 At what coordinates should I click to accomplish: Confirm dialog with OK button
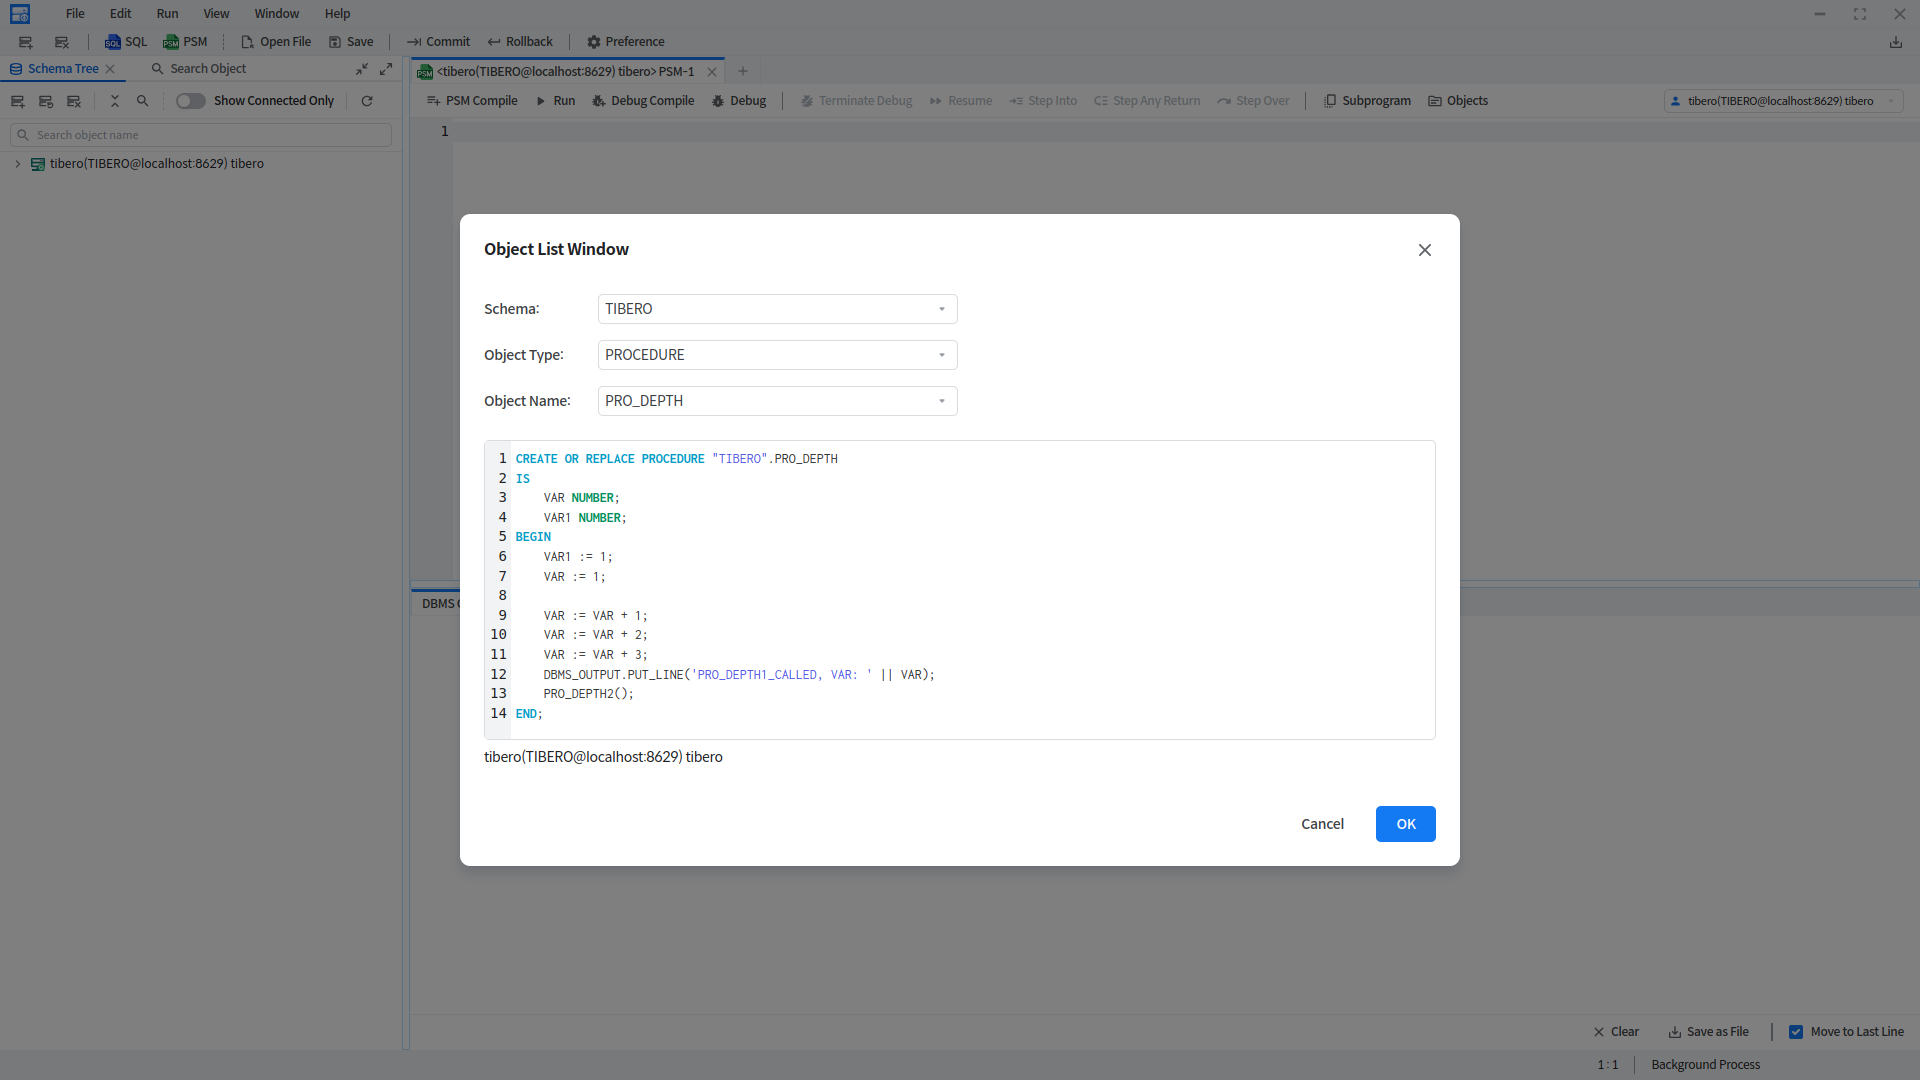point(1405,824)
